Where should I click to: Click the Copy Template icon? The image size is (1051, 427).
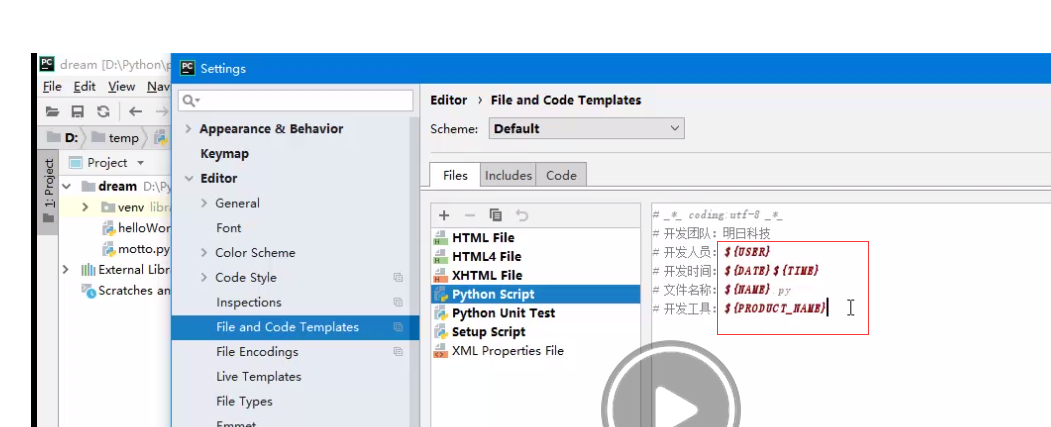coord(495,215)
